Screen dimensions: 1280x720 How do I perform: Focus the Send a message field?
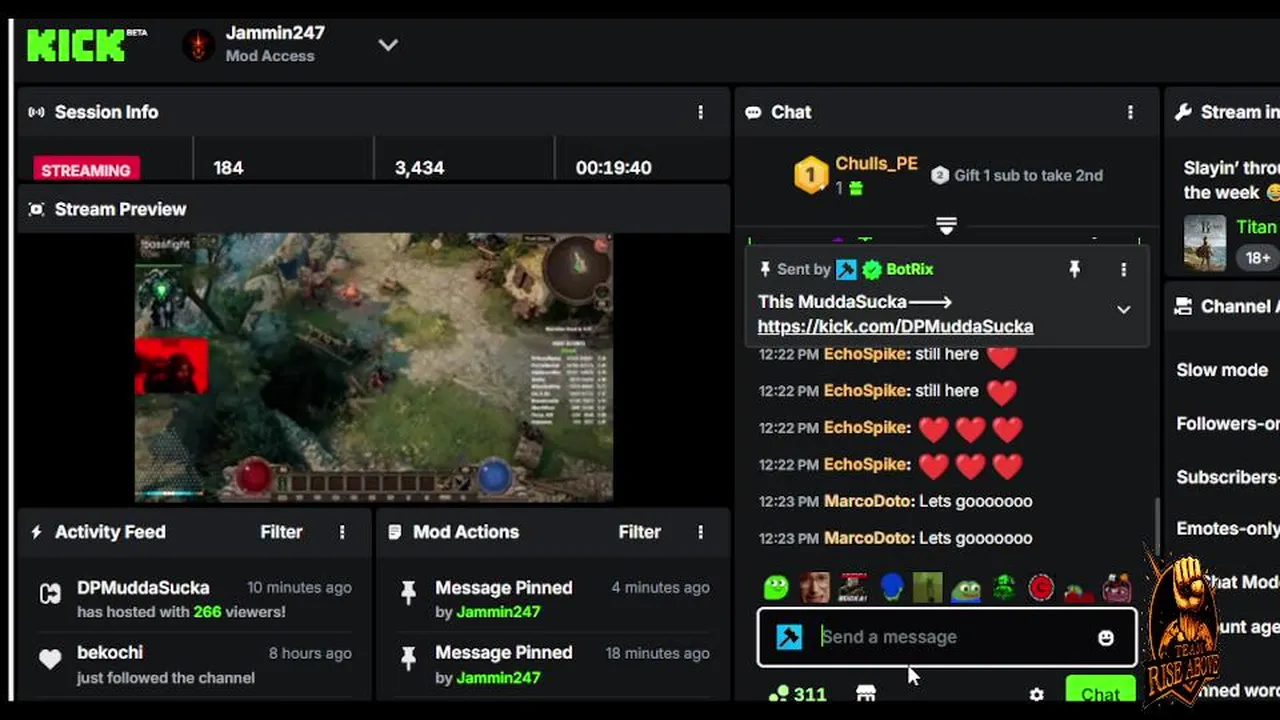pos(947,637)
